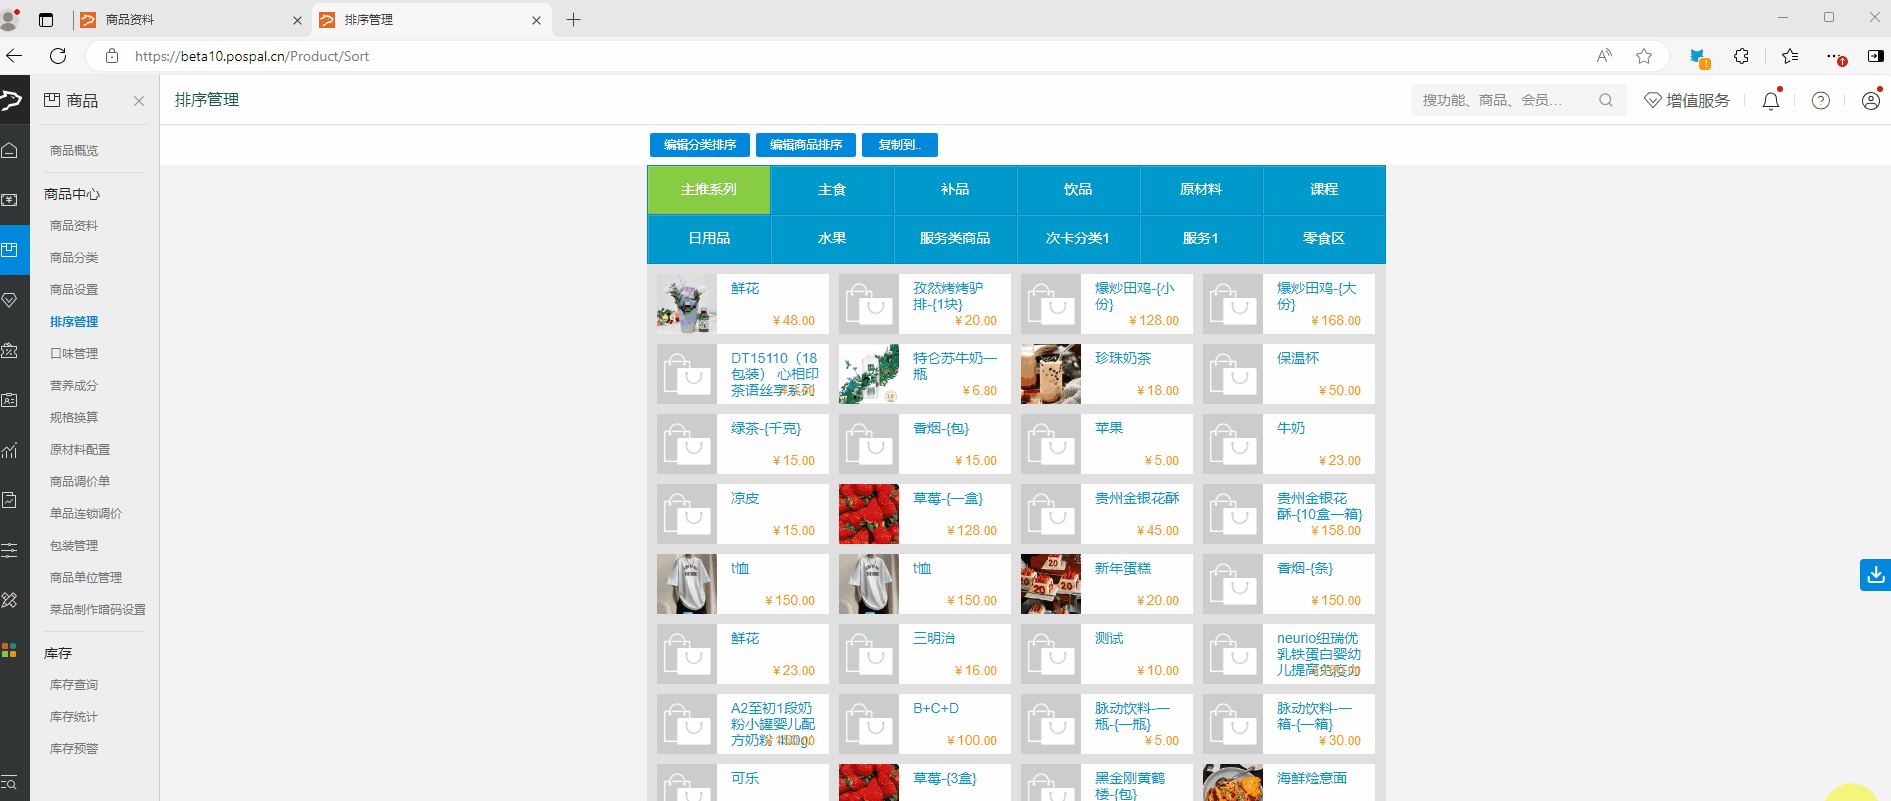1891x801 pixels.
Task: Select the 珍珠奶茶 product card
Action: point(1107,374)
